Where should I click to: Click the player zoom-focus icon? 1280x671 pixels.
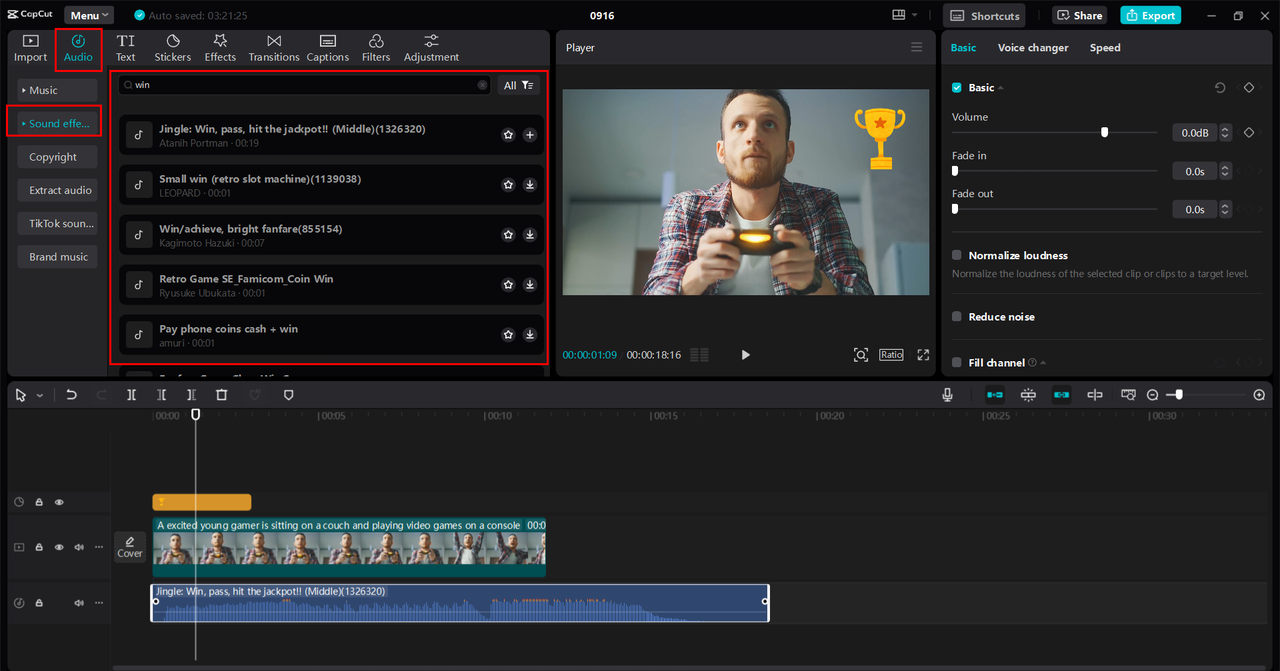861,355
